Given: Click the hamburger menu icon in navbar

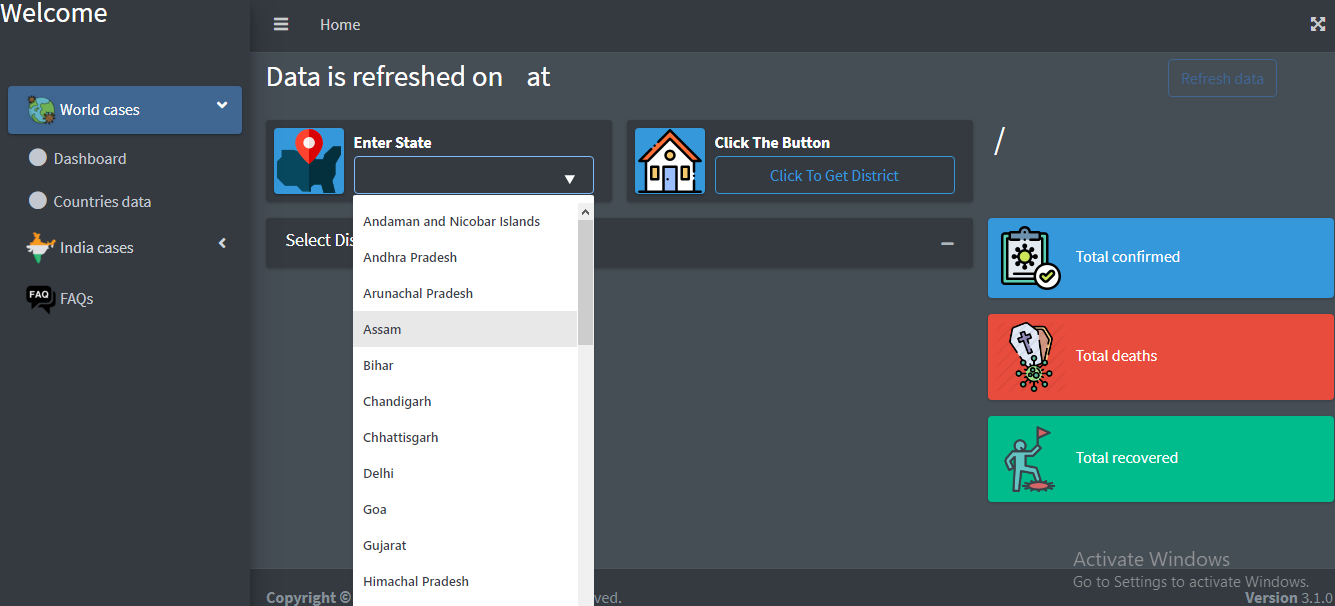Looking at the screenshot, I should click(x=281, y=24).
